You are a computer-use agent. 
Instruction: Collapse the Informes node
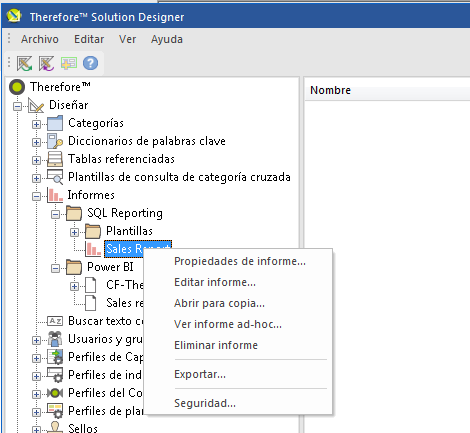click(36, 196)
